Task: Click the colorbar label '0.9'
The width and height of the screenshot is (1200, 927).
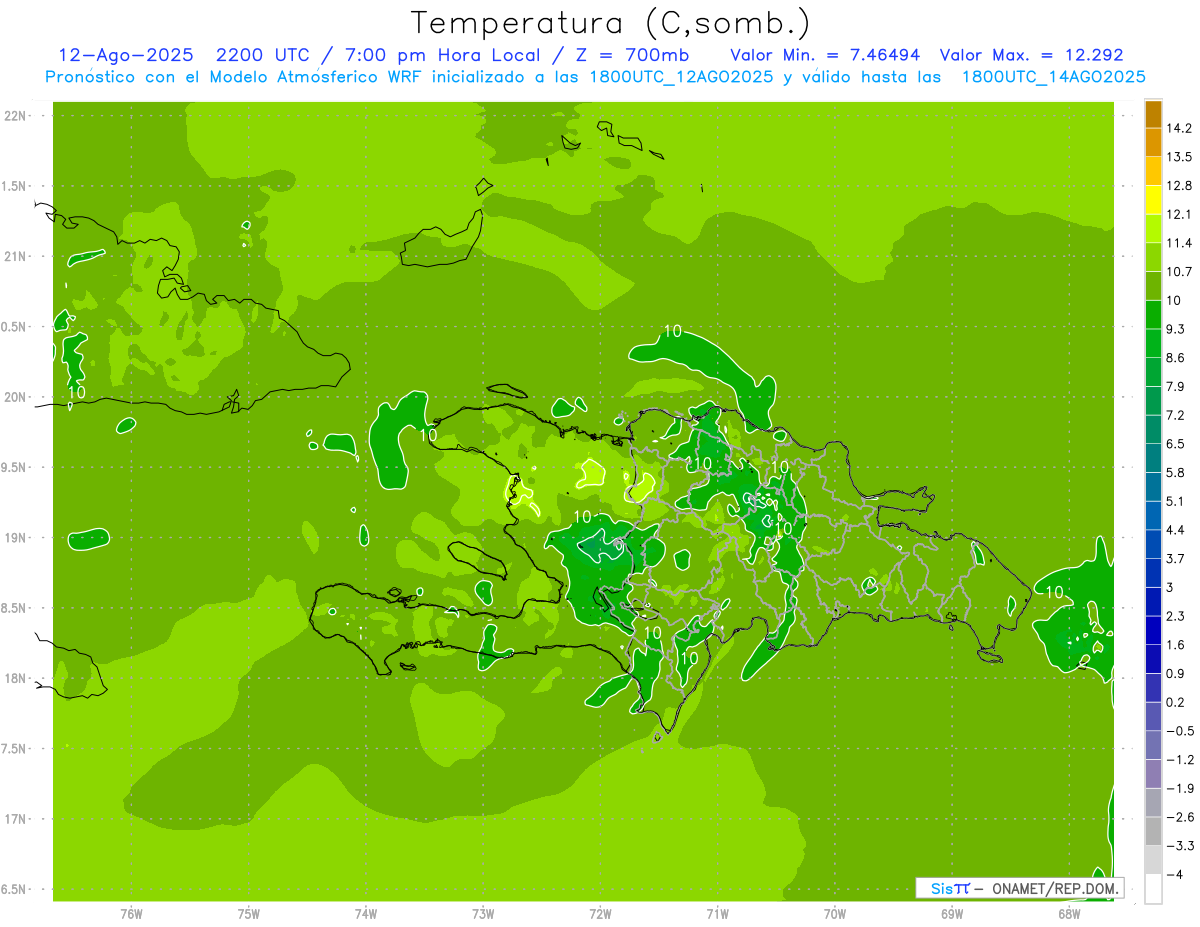Action: coord(1176,673)
